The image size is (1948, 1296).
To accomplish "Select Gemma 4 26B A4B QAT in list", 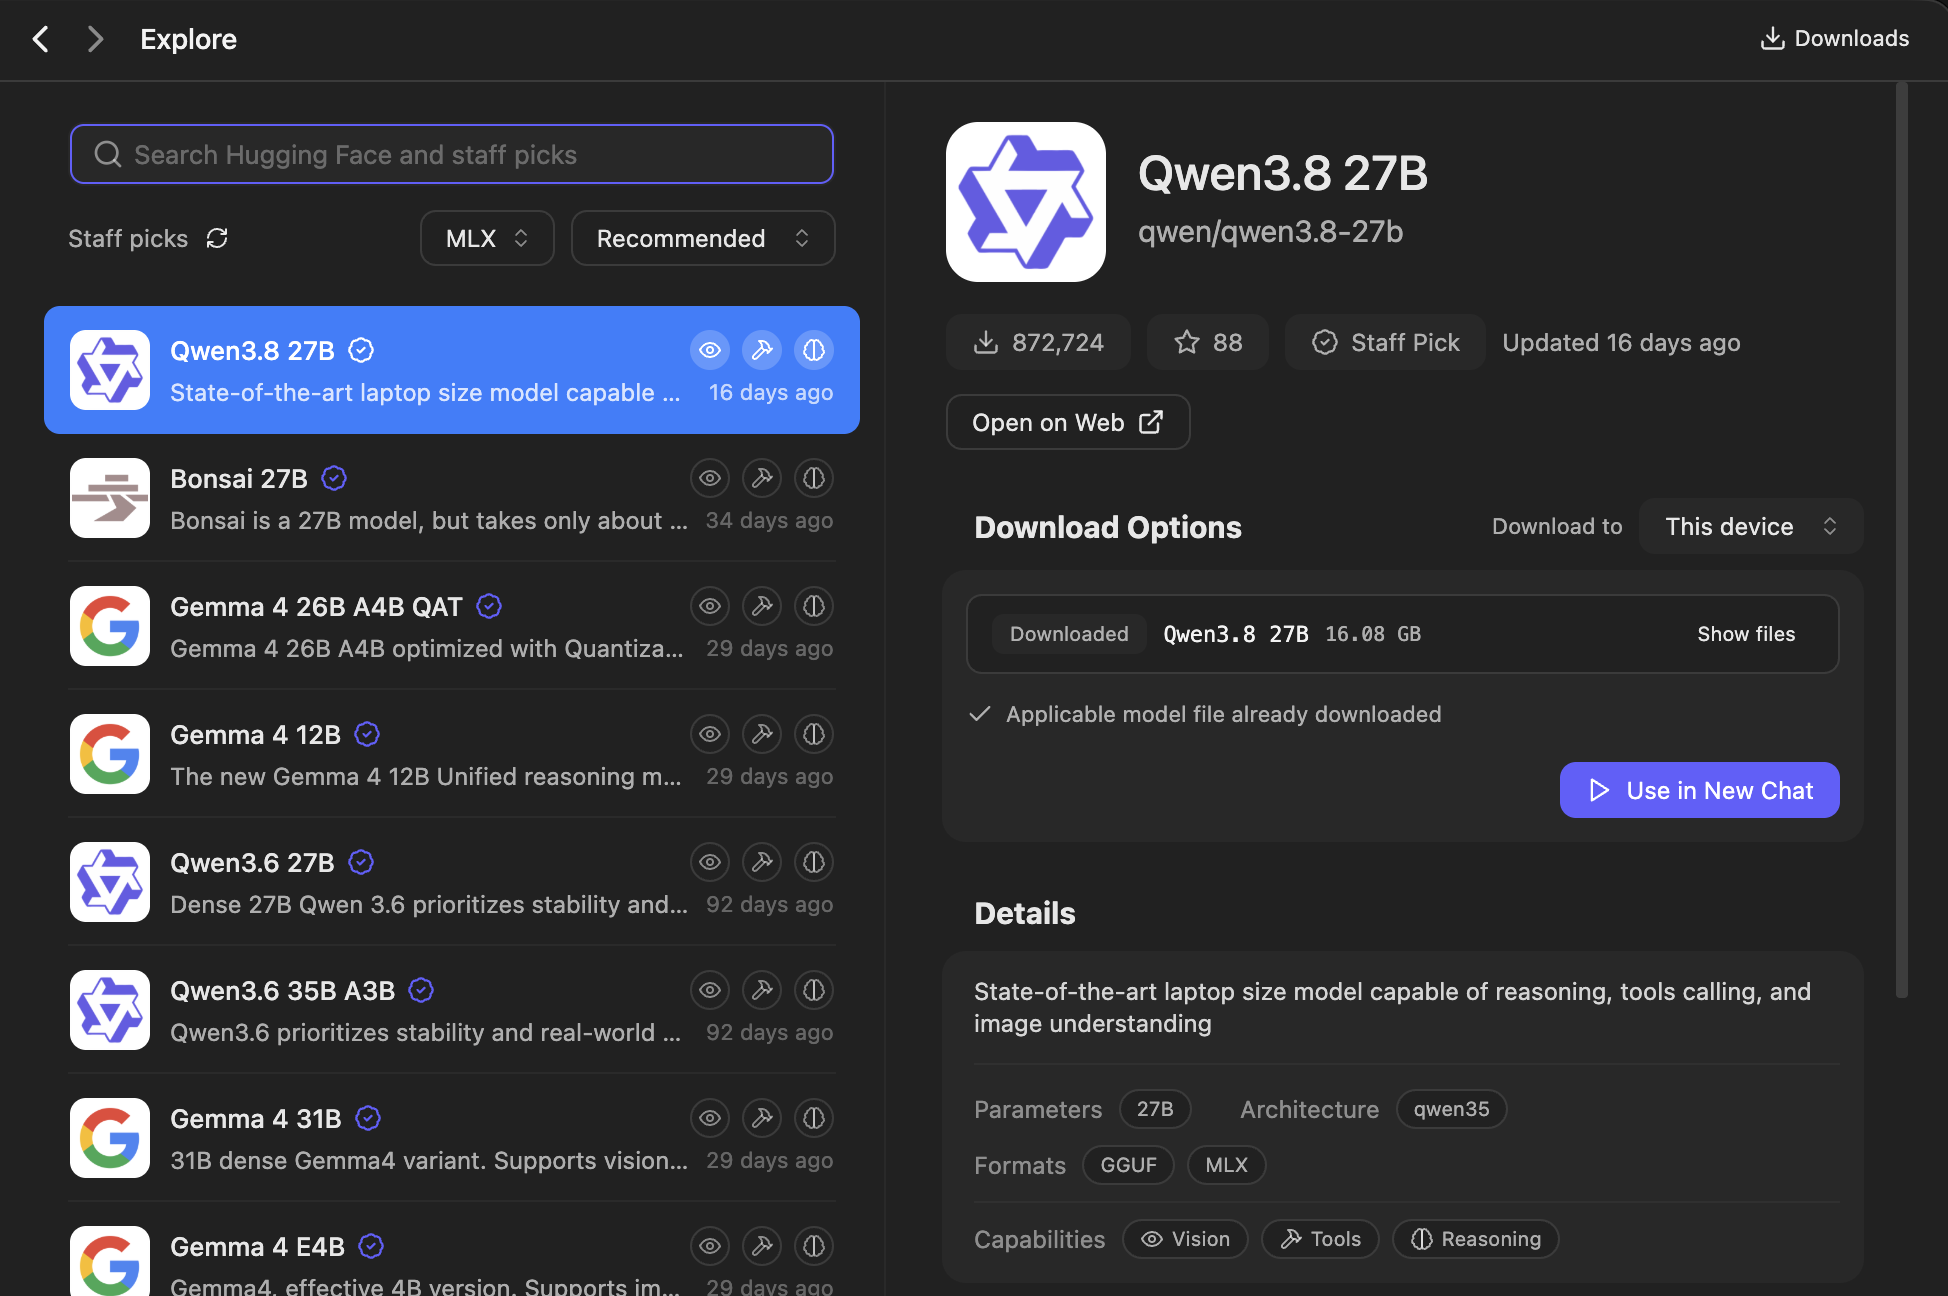I will [x=452, y=626].
